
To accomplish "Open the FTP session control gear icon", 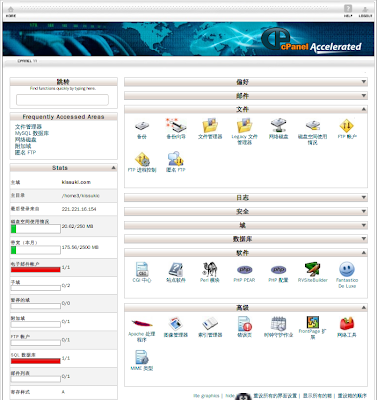I will point(142,159).
